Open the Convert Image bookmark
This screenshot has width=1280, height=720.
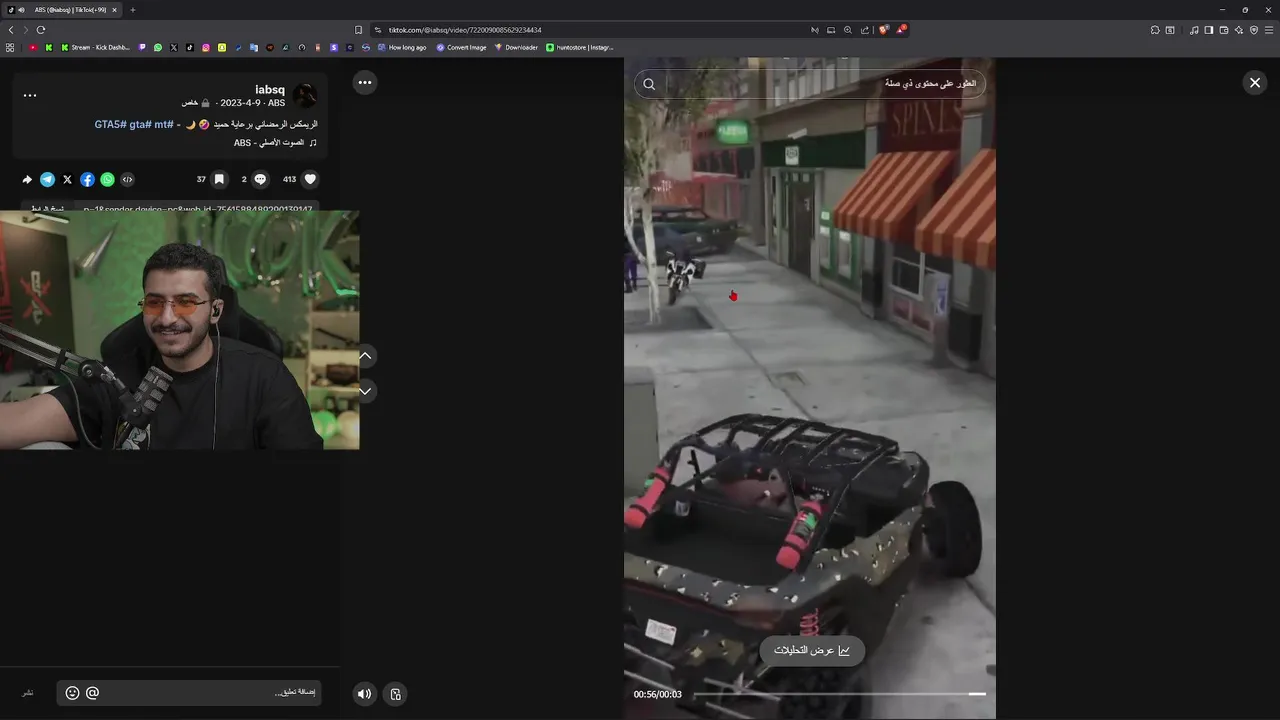461,47
